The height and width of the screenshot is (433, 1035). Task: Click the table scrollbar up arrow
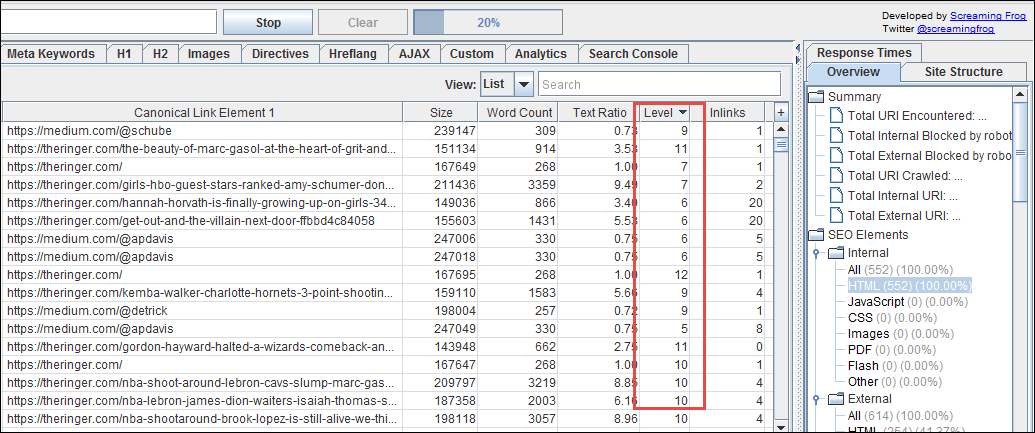click(780, 130)
